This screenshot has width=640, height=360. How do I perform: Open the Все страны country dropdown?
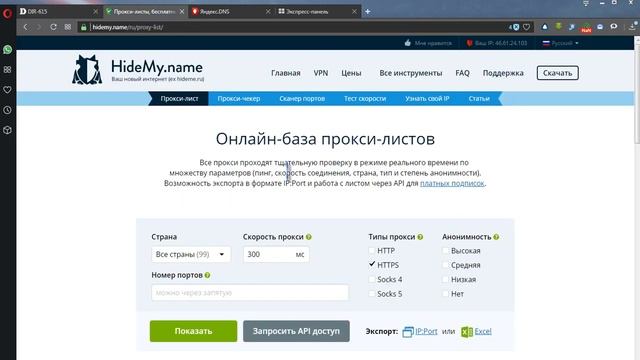coord(191,254)
